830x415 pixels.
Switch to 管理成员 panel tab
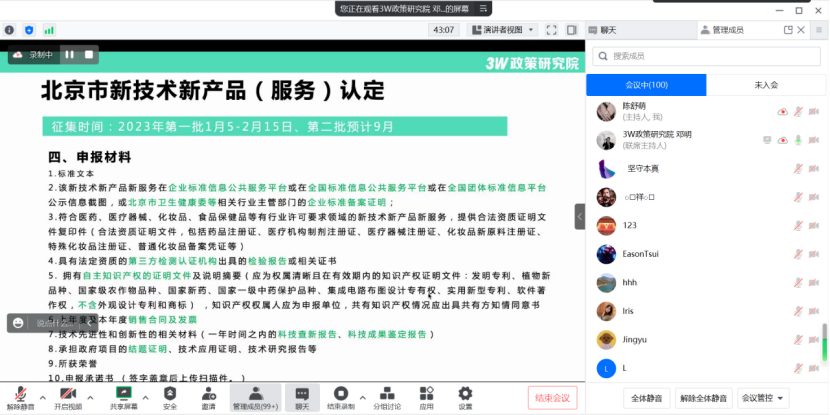722,30
